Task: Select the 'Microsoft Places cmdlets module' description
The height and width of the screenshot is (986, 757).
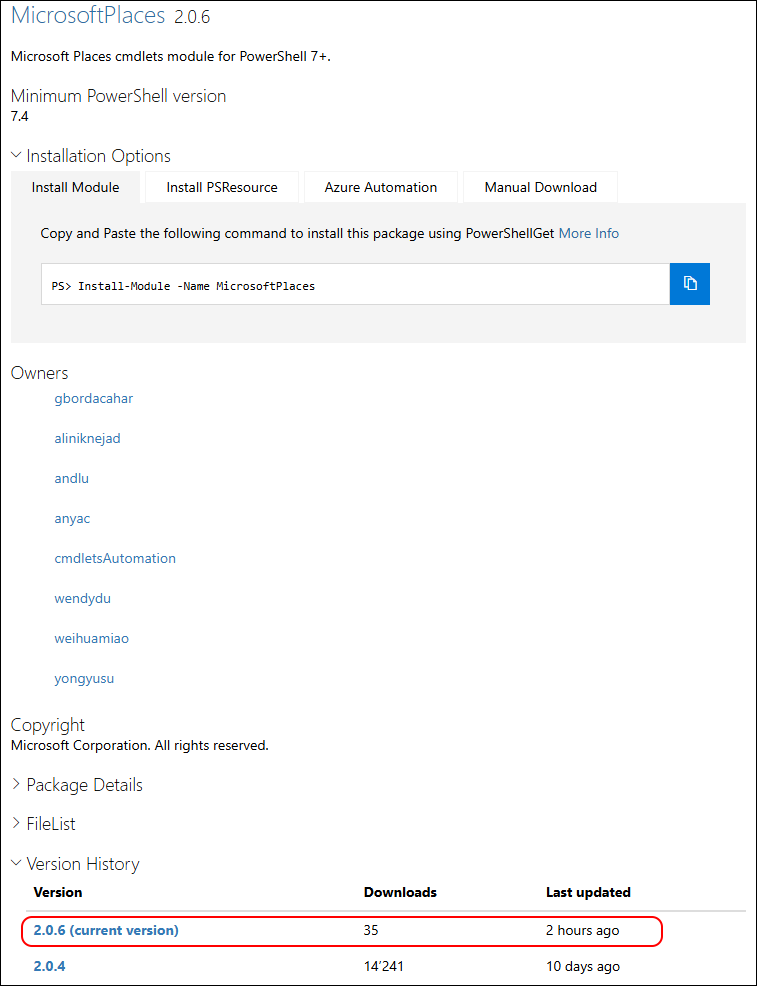Action: coord(171,56)
